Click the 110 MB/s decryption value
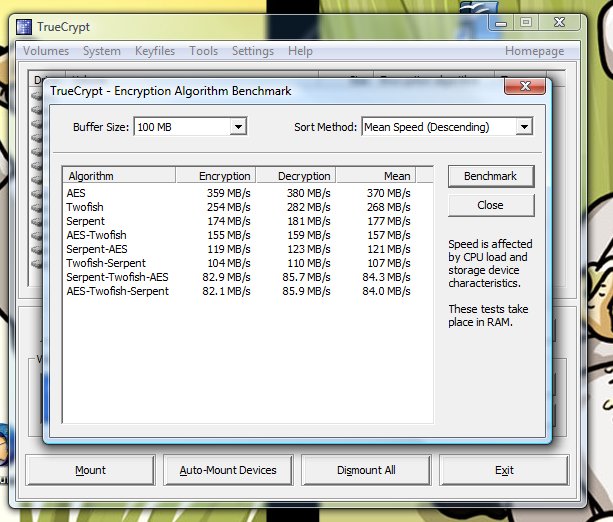 308,263
